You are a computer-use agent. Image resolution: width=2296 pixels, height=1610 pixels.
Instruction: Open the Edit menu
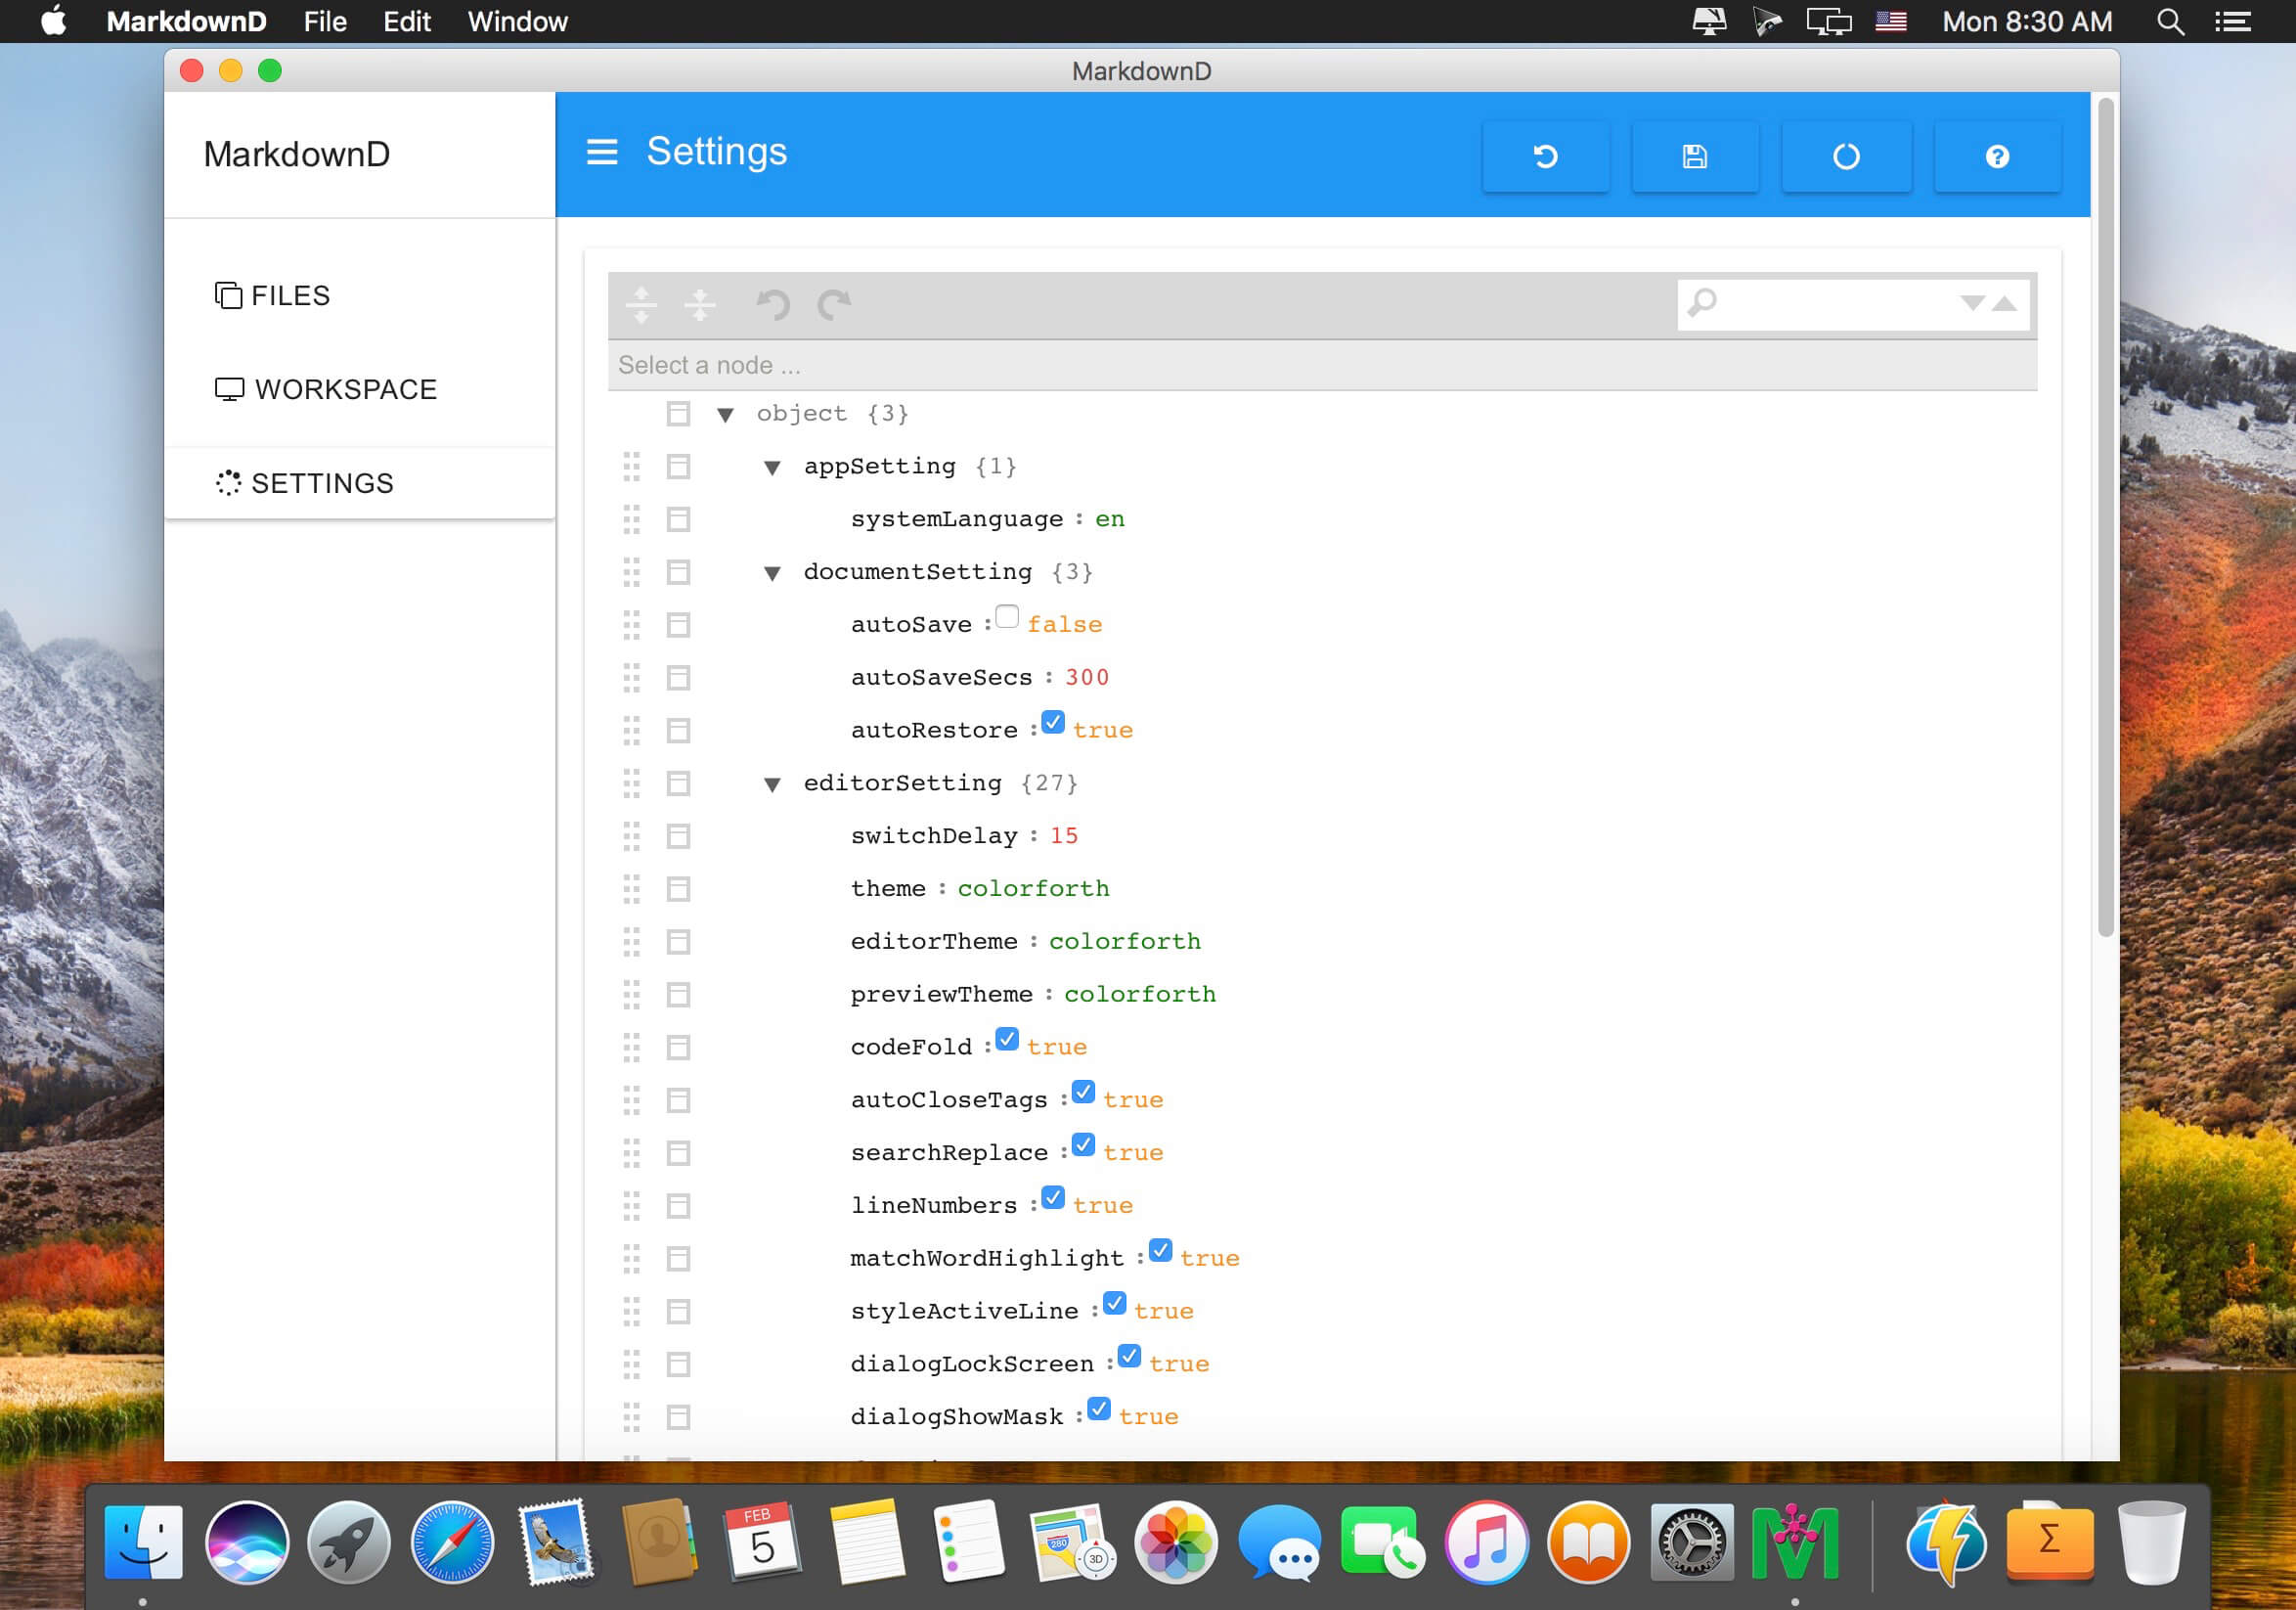pyautogui.click(x=407, y=21)
